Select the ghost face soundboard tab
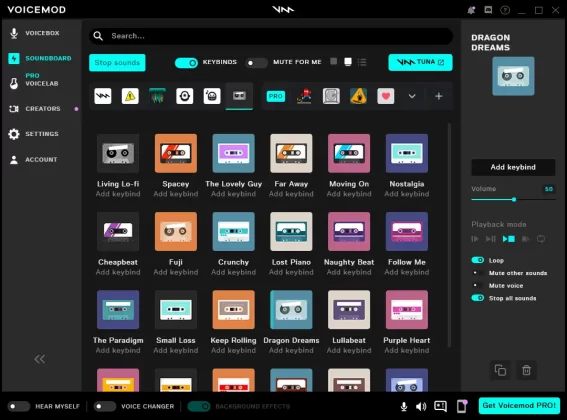The height and width of the screenshot is (420, 567). (x=212, y=96)
